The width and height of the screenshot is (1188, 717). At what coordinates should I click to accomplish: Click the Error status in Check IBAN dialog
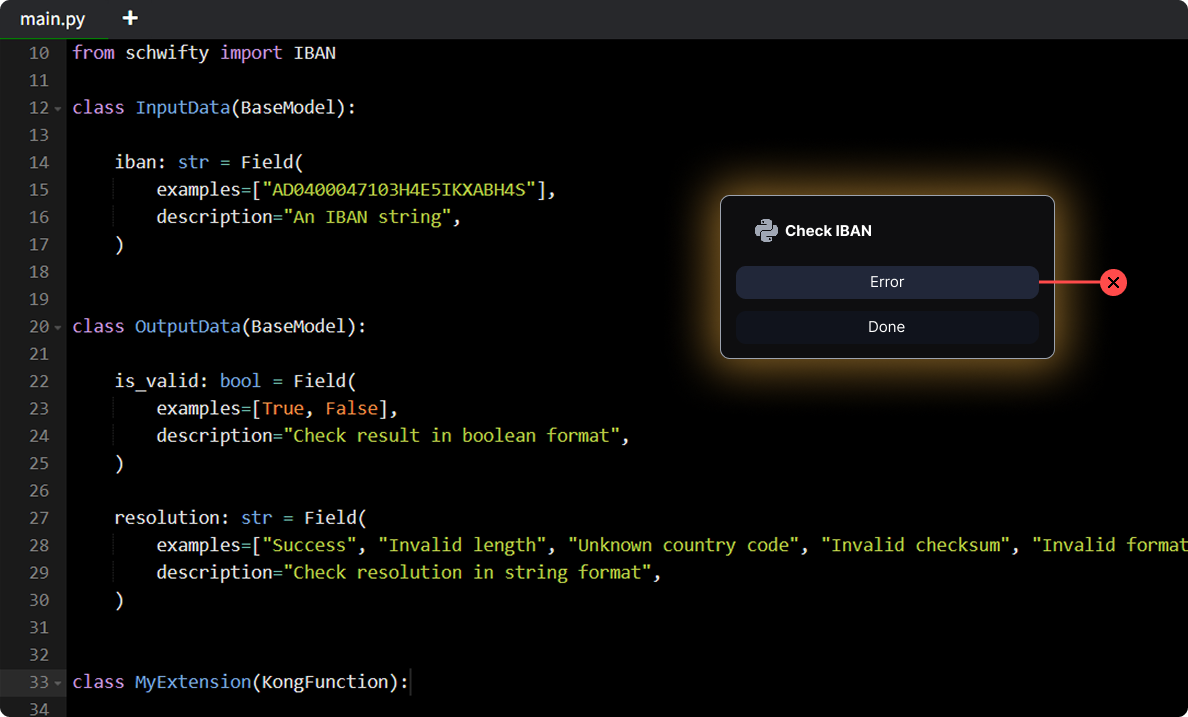click(886, 282)
